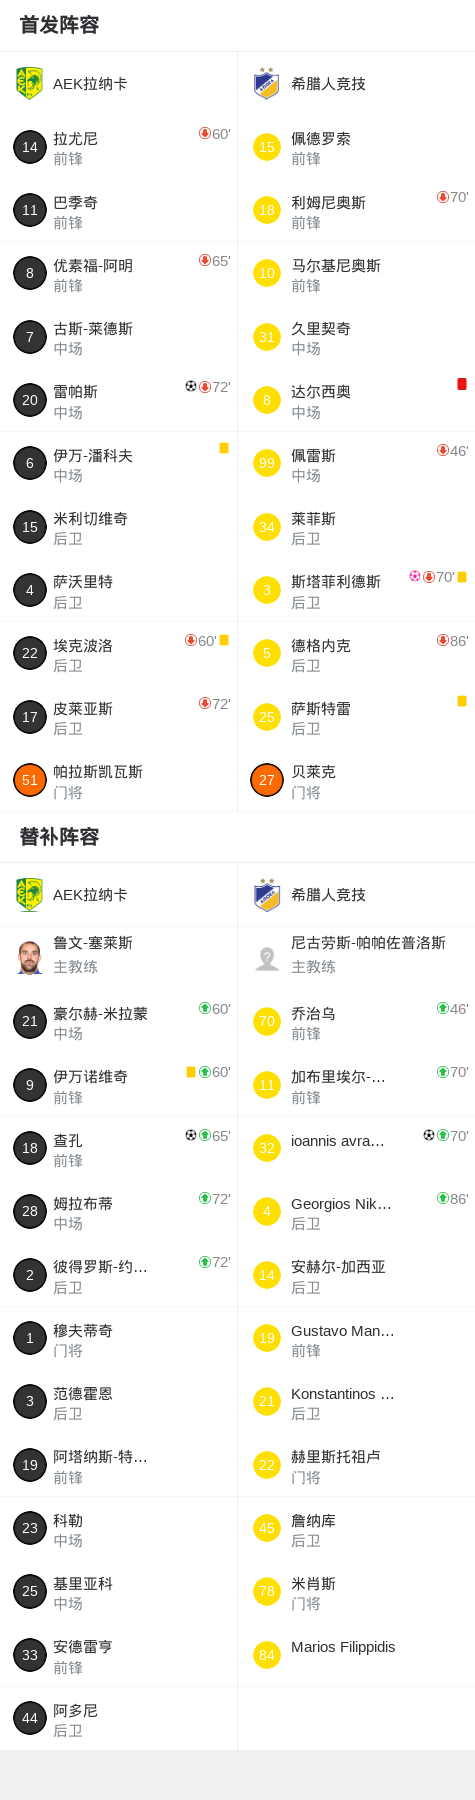
Task: Click substitution-in arrow for 乔治乌 at 46'
Action: [x=443, y=1008]
